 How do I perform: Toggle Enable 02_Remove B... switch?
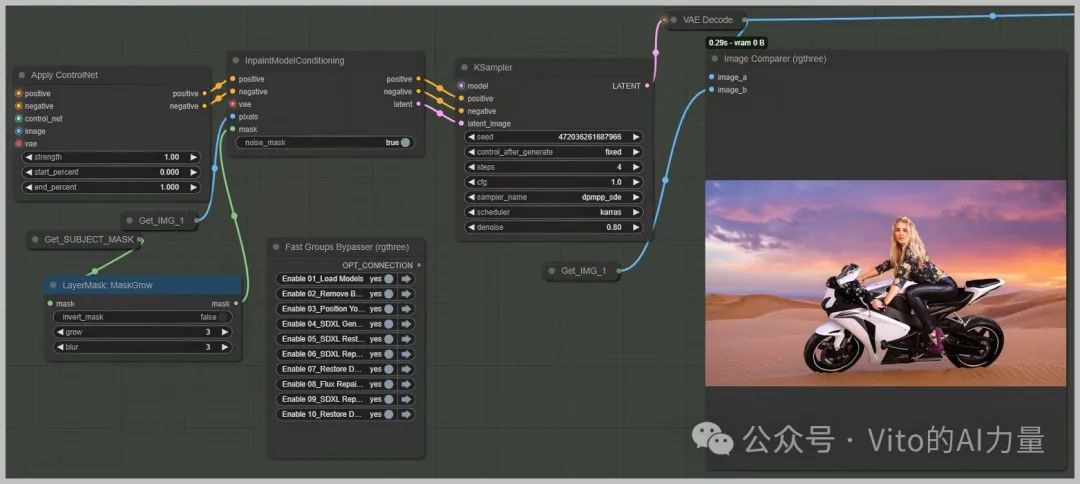coord(389,294)
